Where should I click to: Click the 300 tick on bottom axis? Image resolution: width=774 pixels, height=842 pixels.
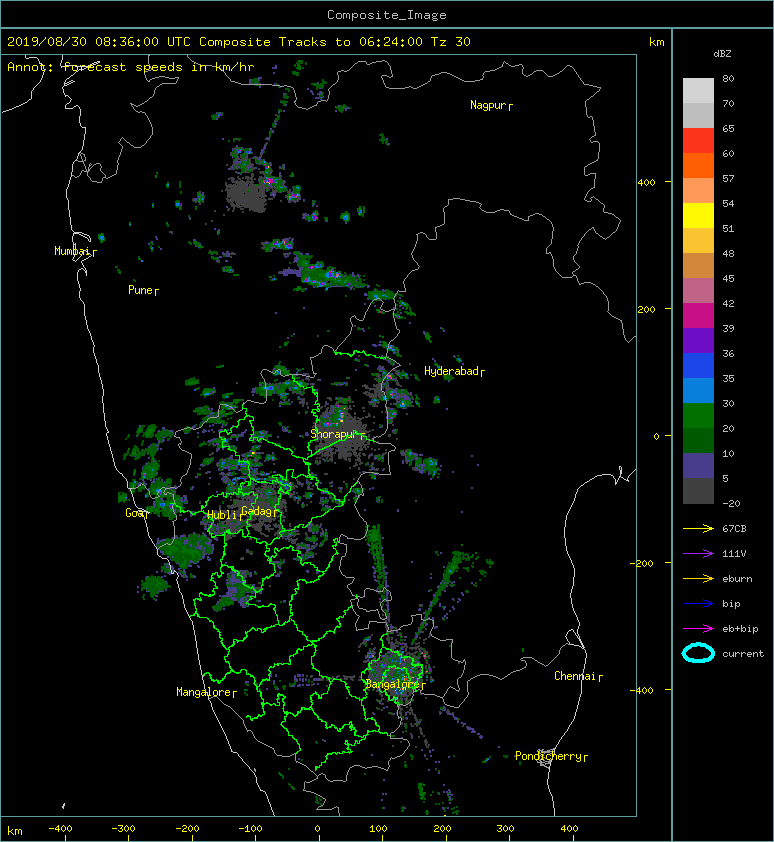click(x=505, y=829)
